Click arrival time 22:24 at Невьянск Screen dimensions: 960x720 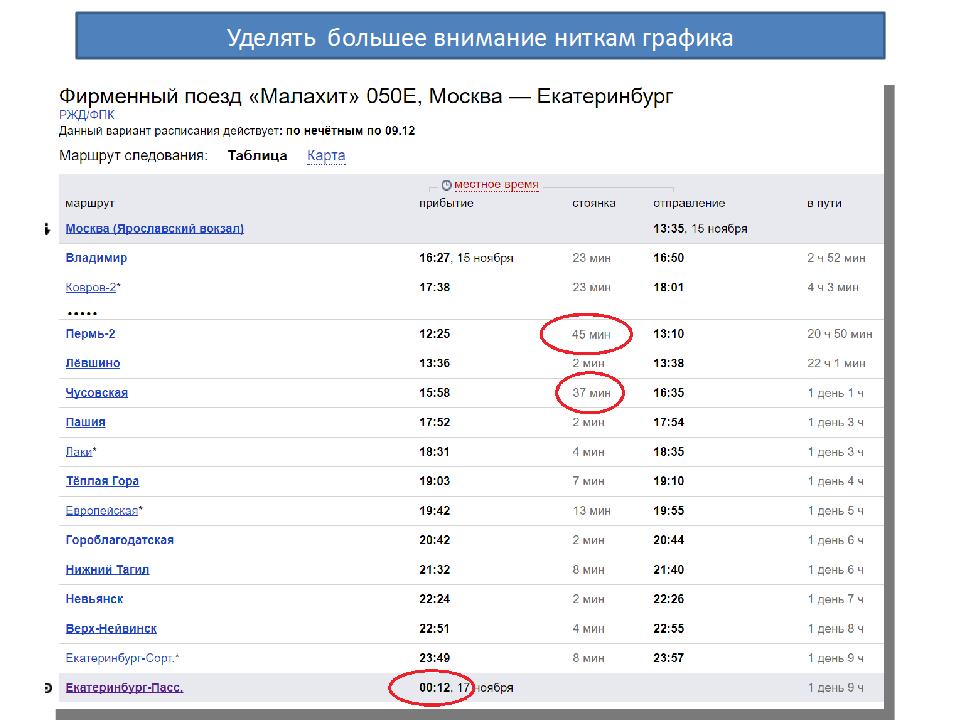(435, 599)
